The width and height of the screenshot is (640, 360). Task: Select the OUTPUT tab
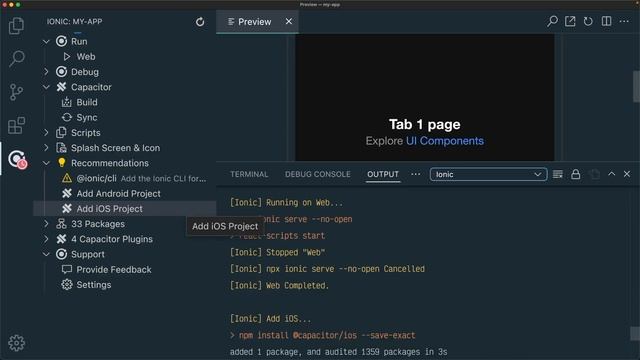click(x=383, y=174)
